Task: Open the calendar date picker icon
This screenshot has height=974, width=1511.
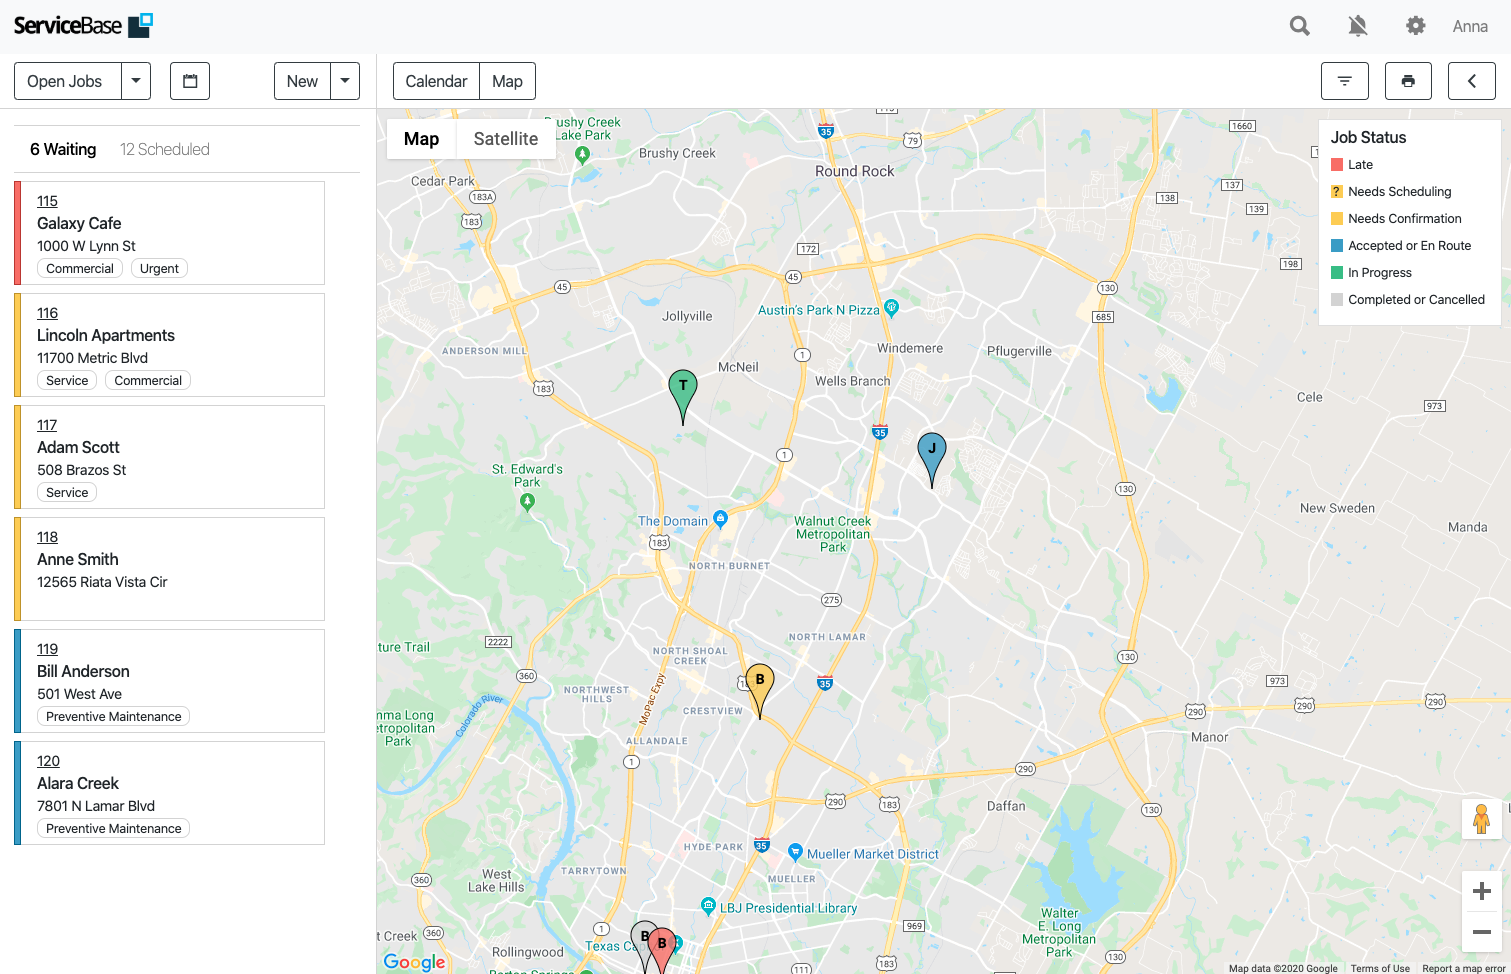Action: click(189, 81)
